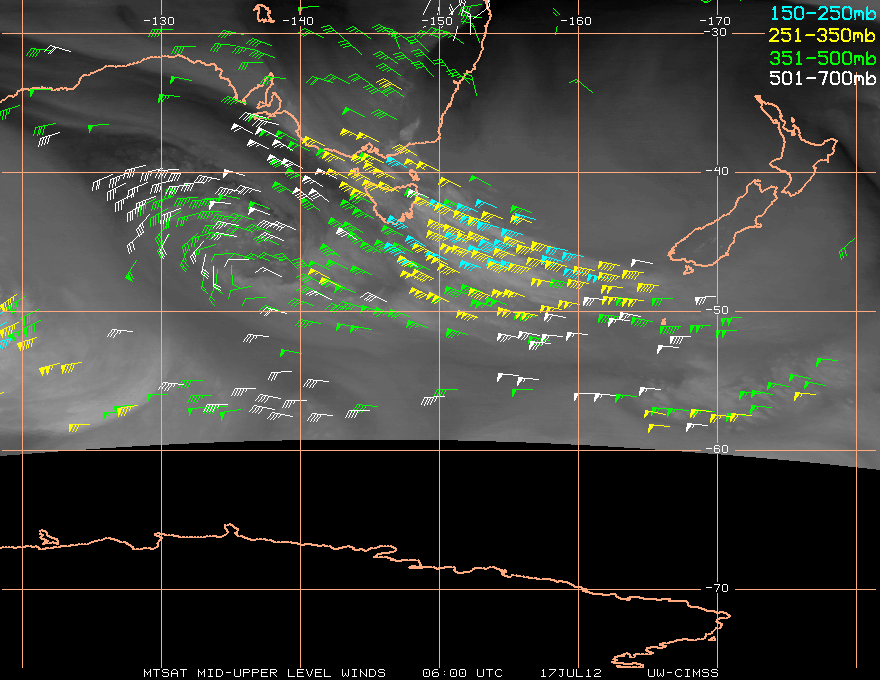Click the white 501-700mb legend label

[x=823, y=78]
